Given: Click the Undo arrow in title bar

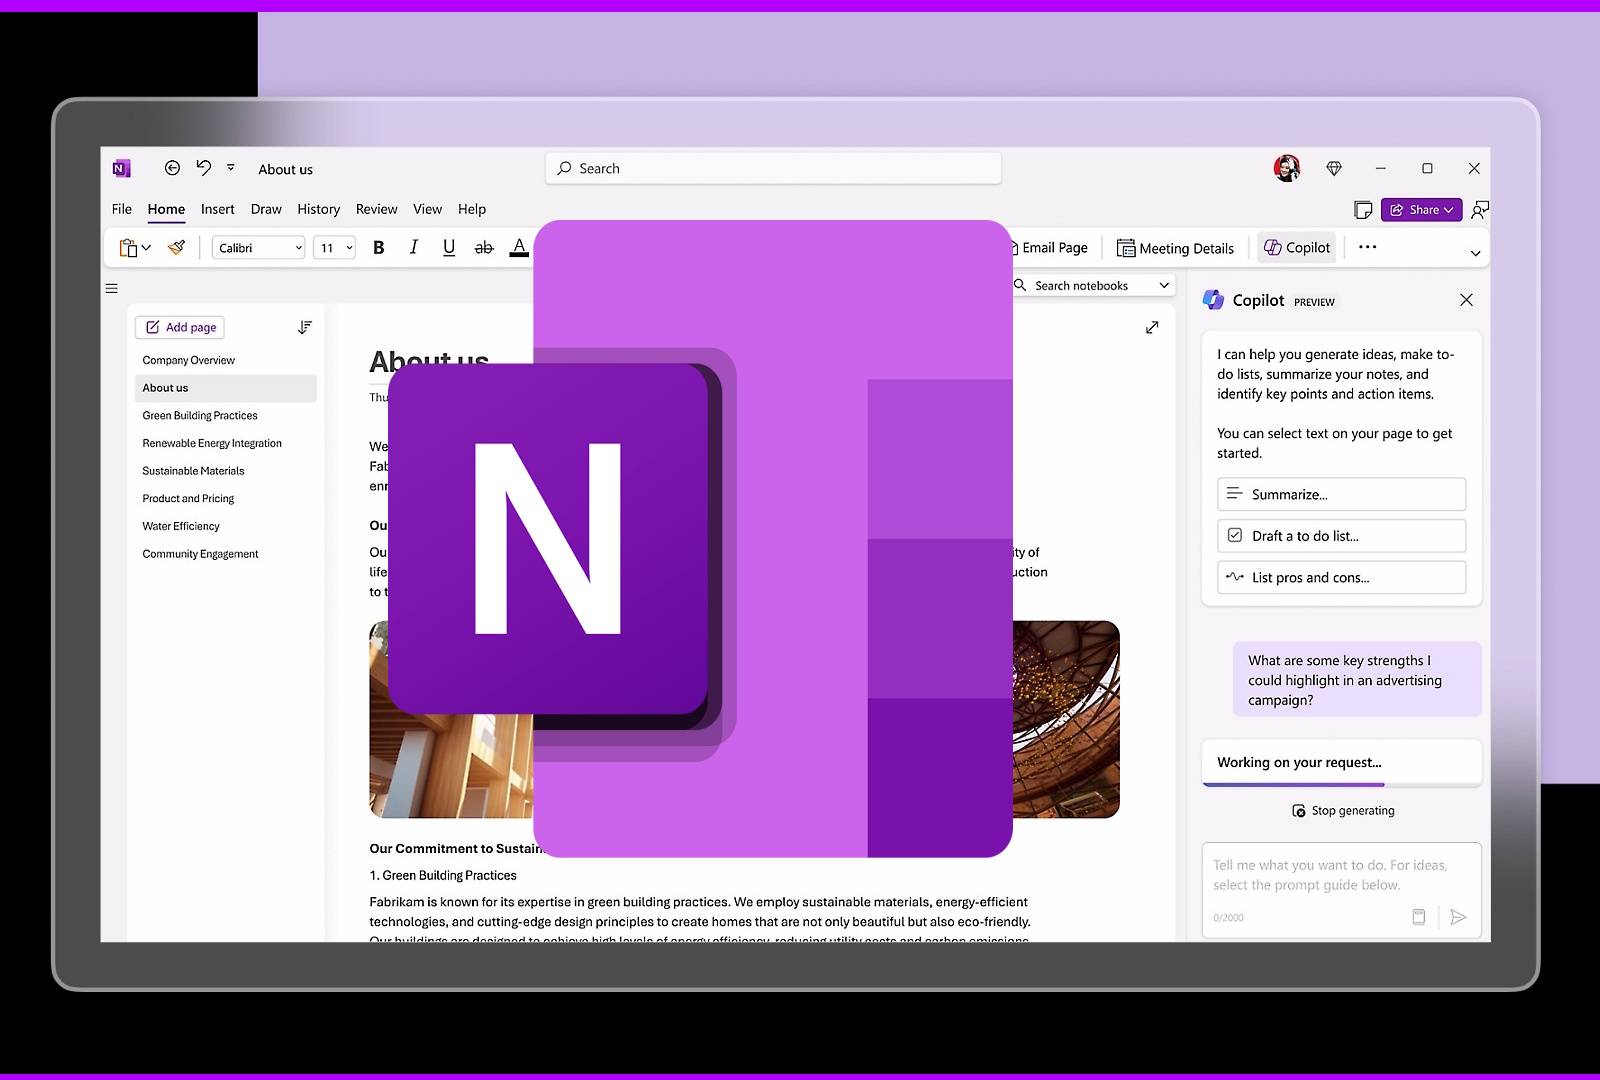Looking at the screenshot, I should [x=204, y=168].
